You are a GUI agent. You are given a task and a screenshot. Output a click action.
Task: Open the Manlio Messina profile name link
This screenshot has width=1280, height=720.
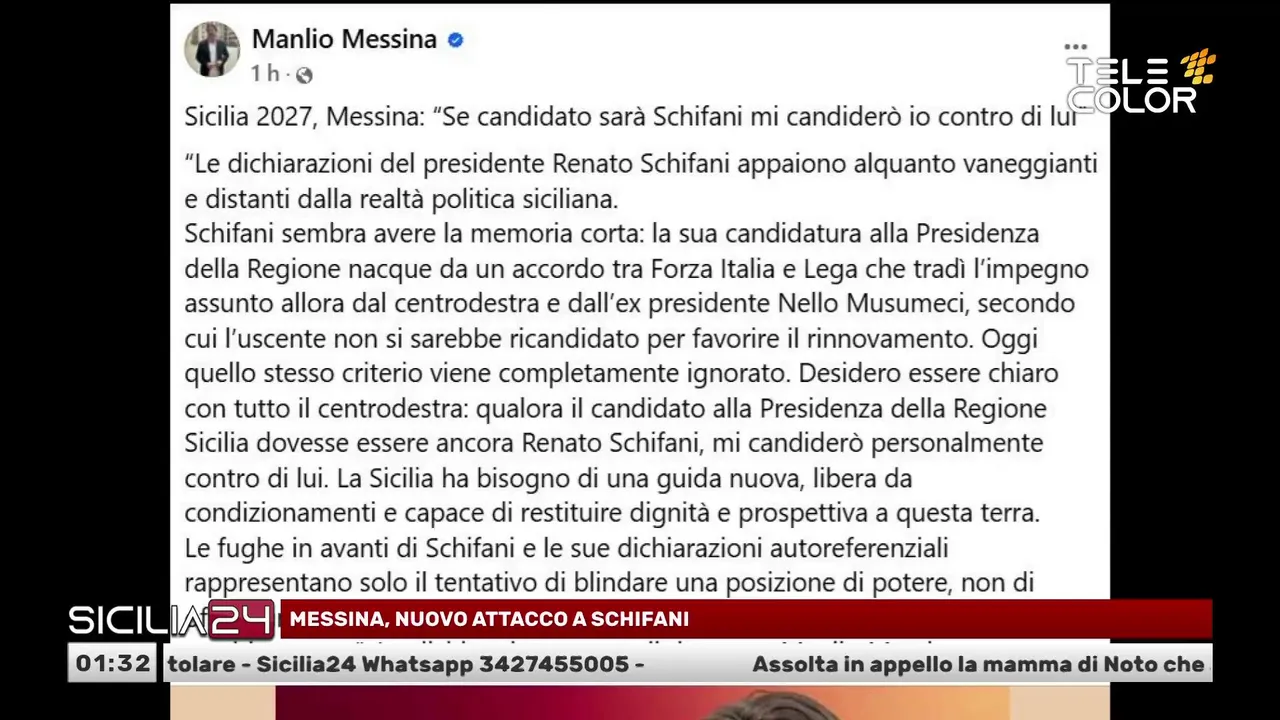point(344,39)
